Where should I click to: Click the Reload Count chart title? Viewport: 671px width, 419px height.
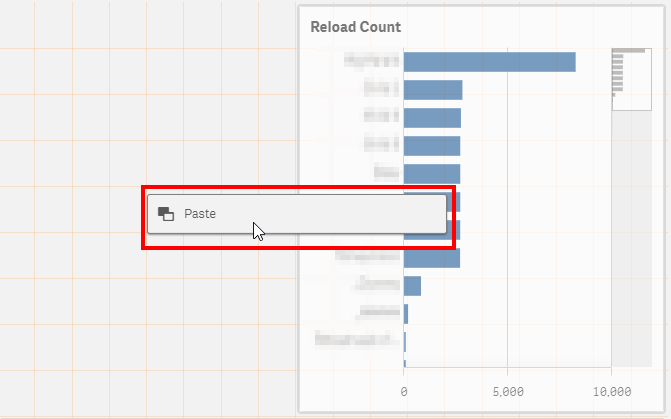click(356, 27)
